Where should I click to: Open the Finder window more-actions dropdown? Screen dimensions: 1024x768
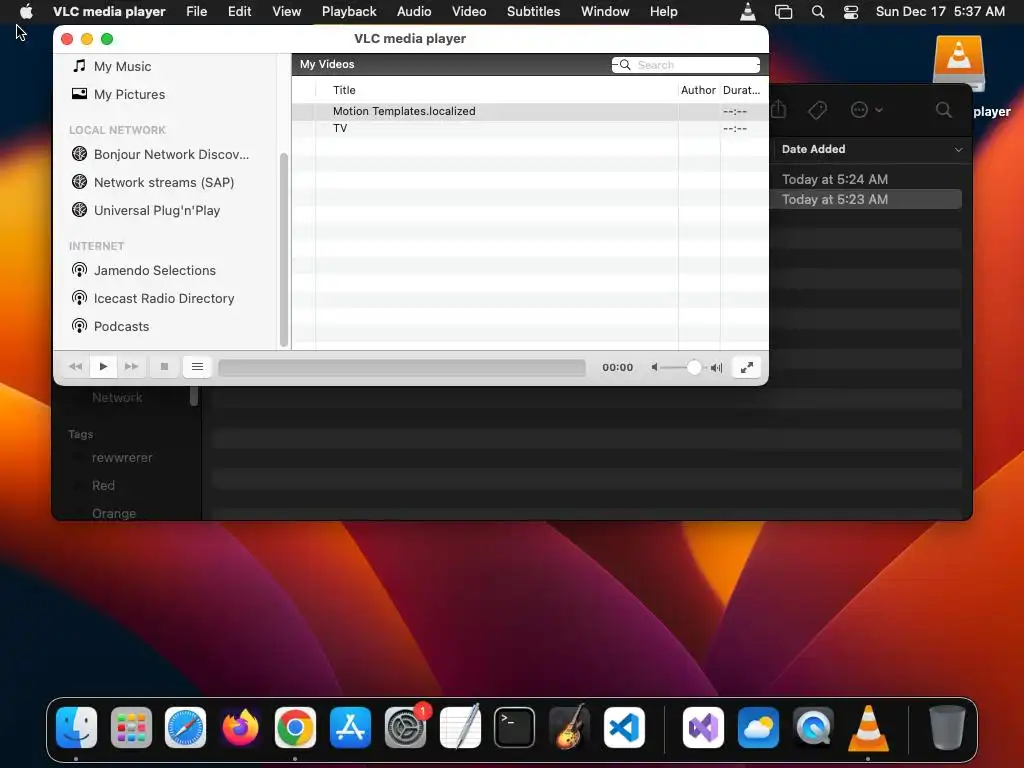pyautogui.click(x=867, y=110)
